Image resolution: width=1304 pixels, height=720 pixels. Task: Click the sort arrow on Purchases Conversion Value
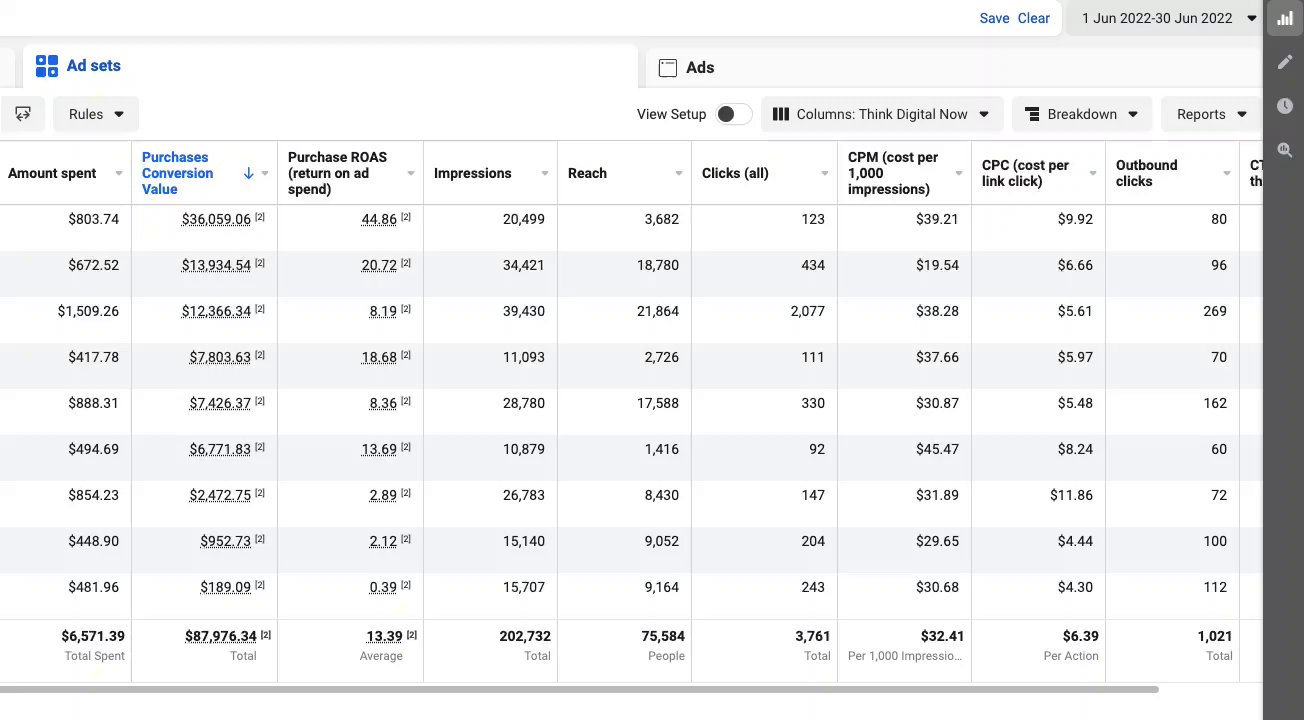(x=248, y=173)
